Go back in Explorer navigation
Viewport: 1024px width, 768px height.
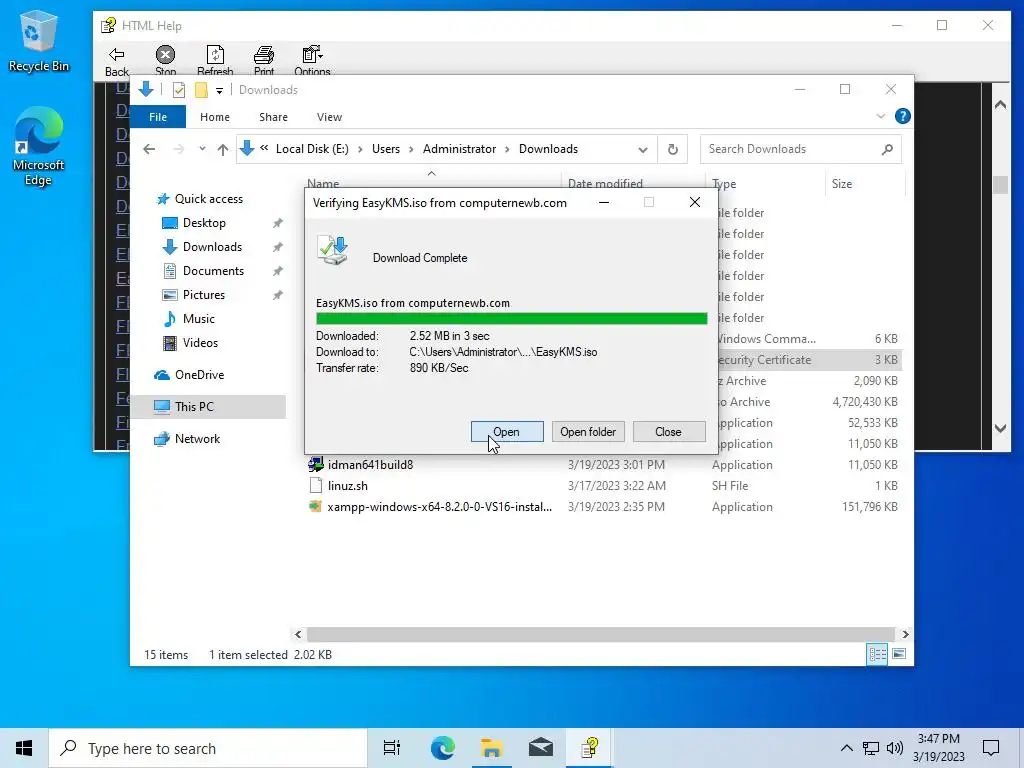[x=149, y=149]
